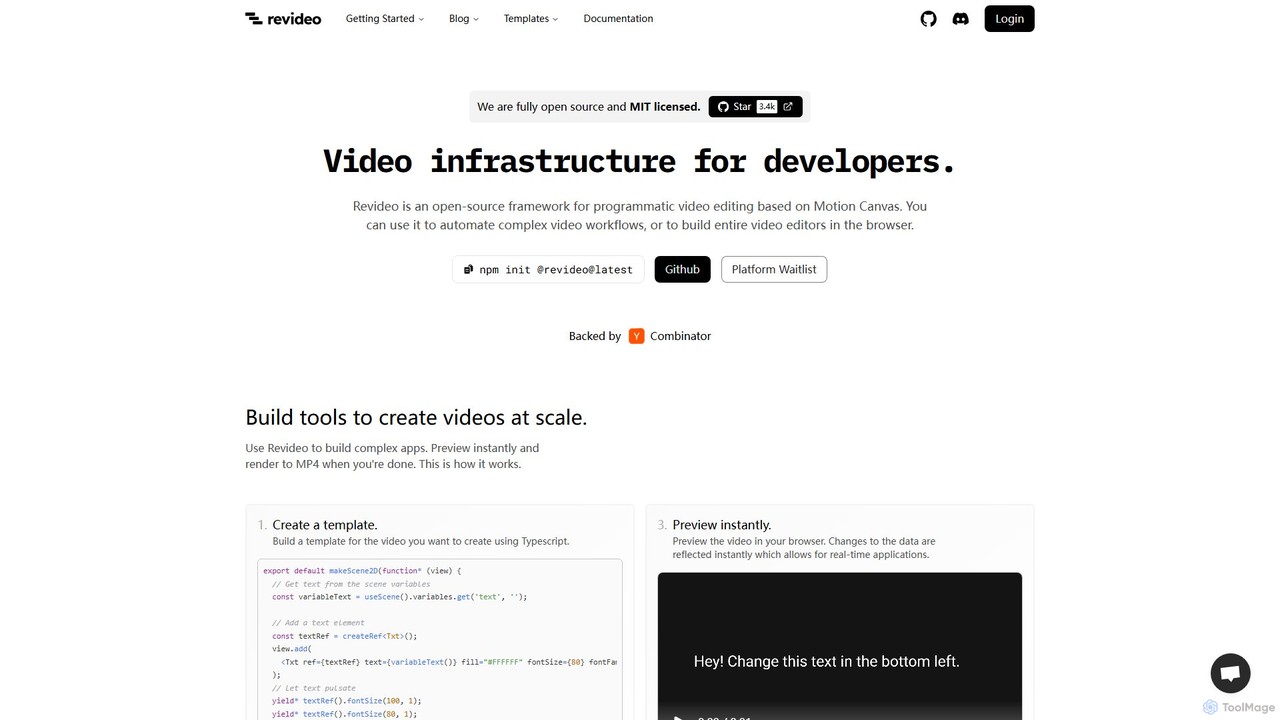Join the Platform Waitlist
The image size is (1280, 720).
pos(774,269)
